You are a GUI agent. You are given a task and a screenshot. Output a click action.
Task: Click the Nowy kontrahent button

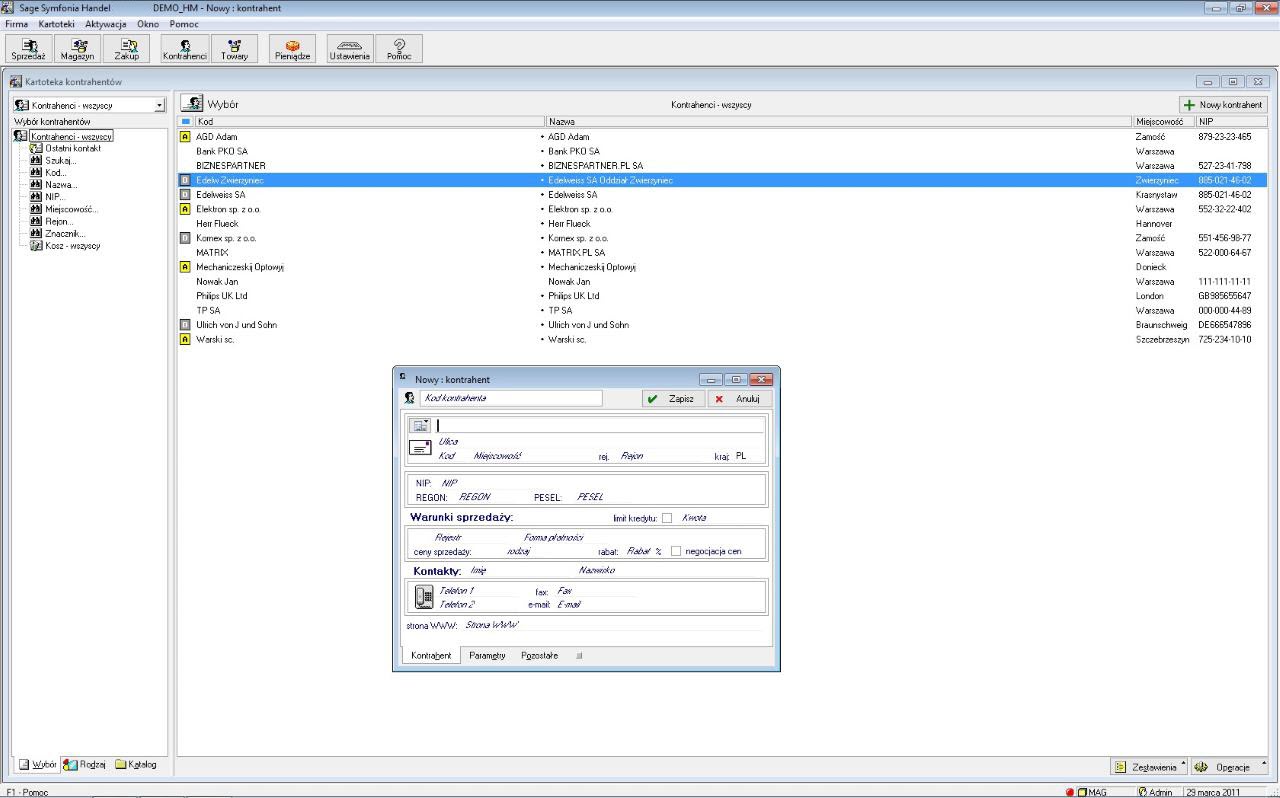click(1220, 103)
